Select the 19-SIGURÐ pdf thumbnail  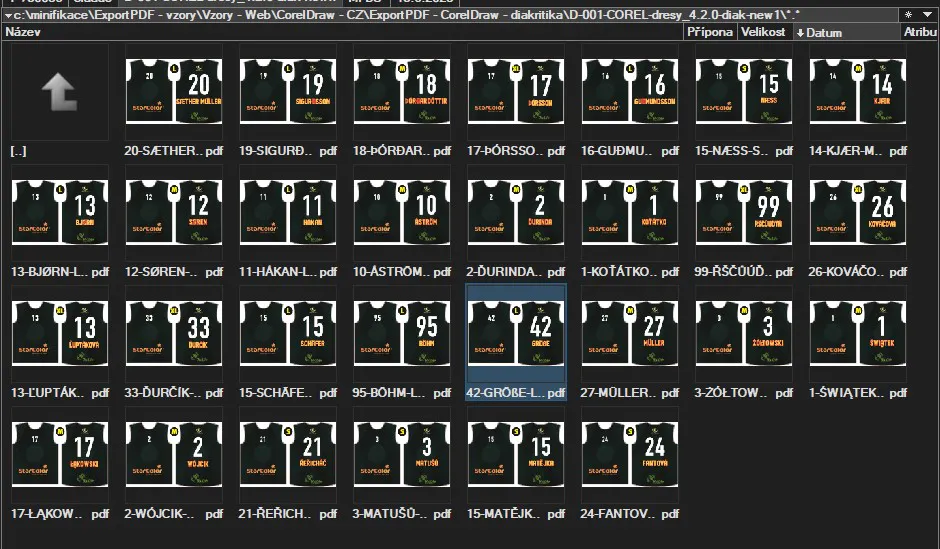288,92
